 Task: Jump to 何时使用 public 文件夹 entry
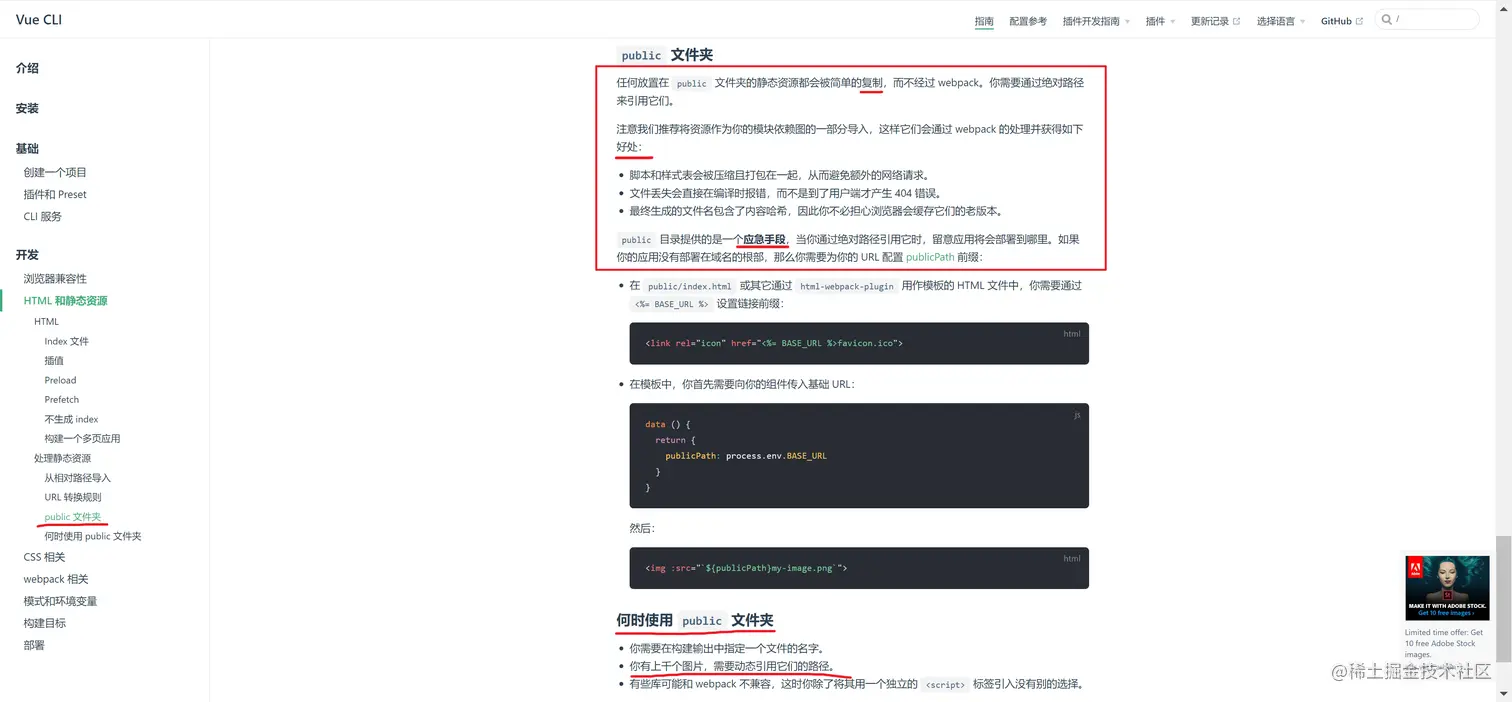[92, 536]
